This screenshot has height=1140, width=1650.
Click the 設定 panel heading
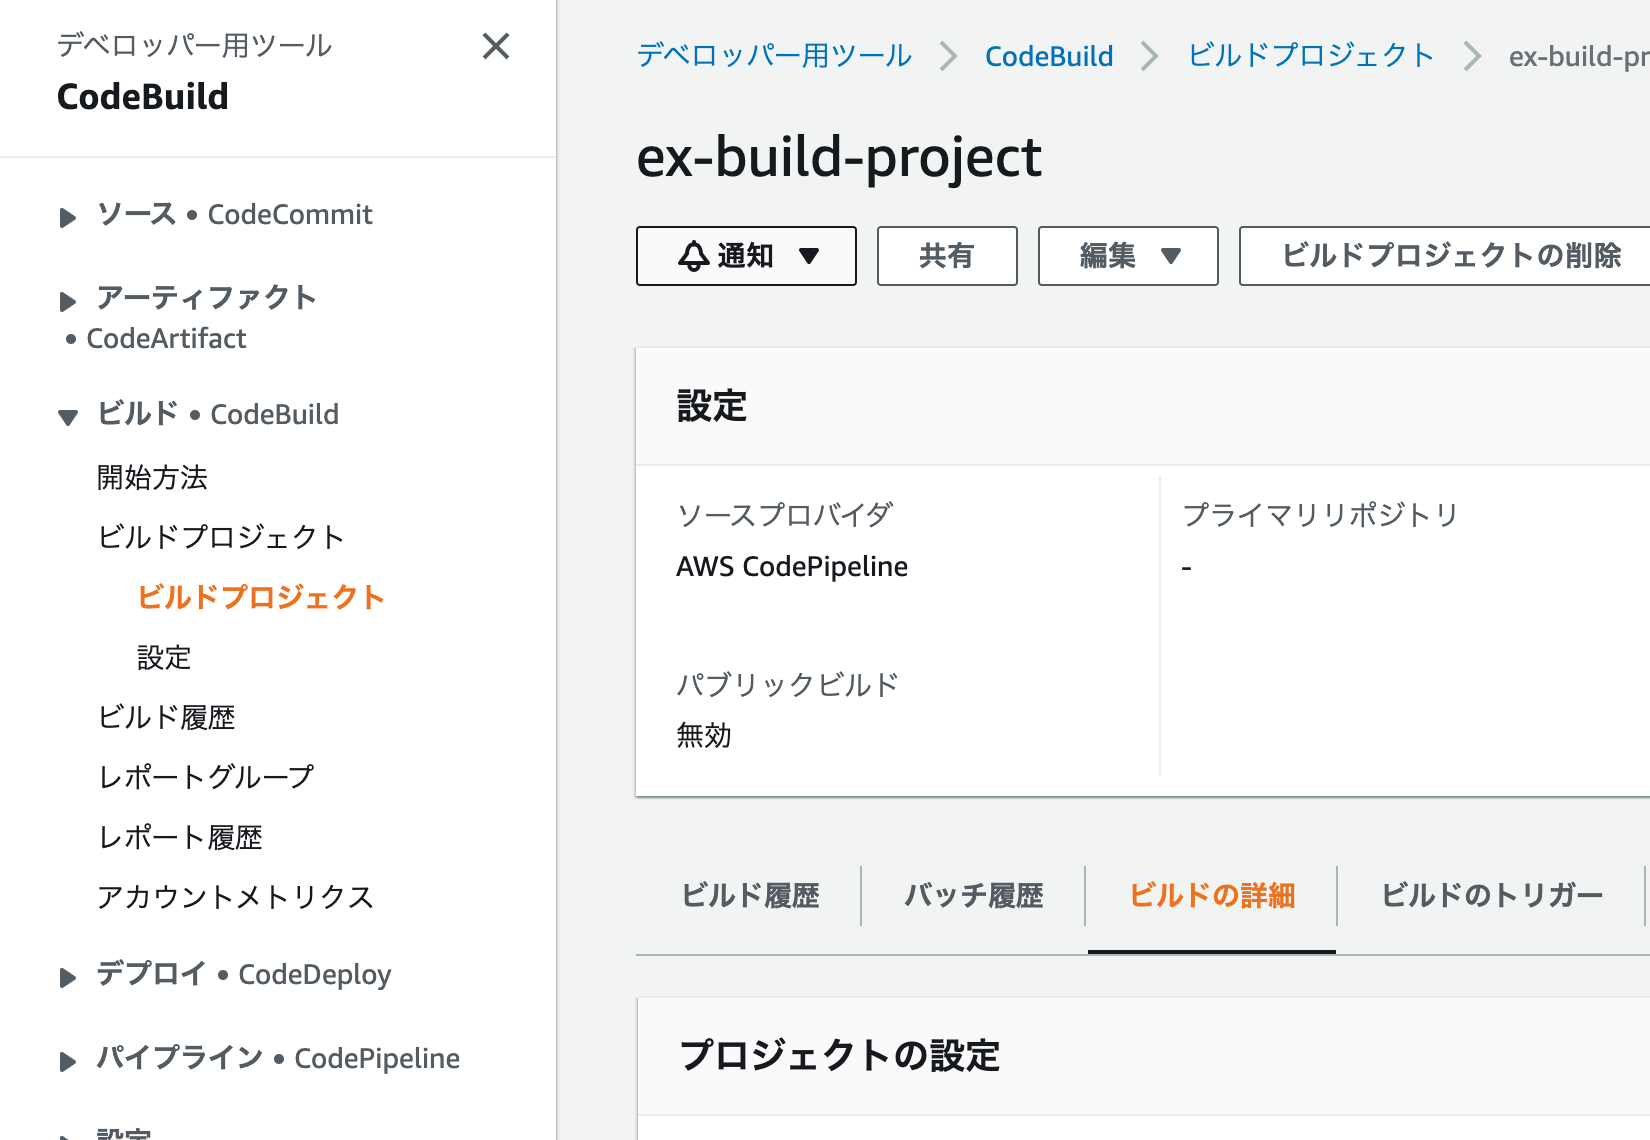tap(712, 406)
